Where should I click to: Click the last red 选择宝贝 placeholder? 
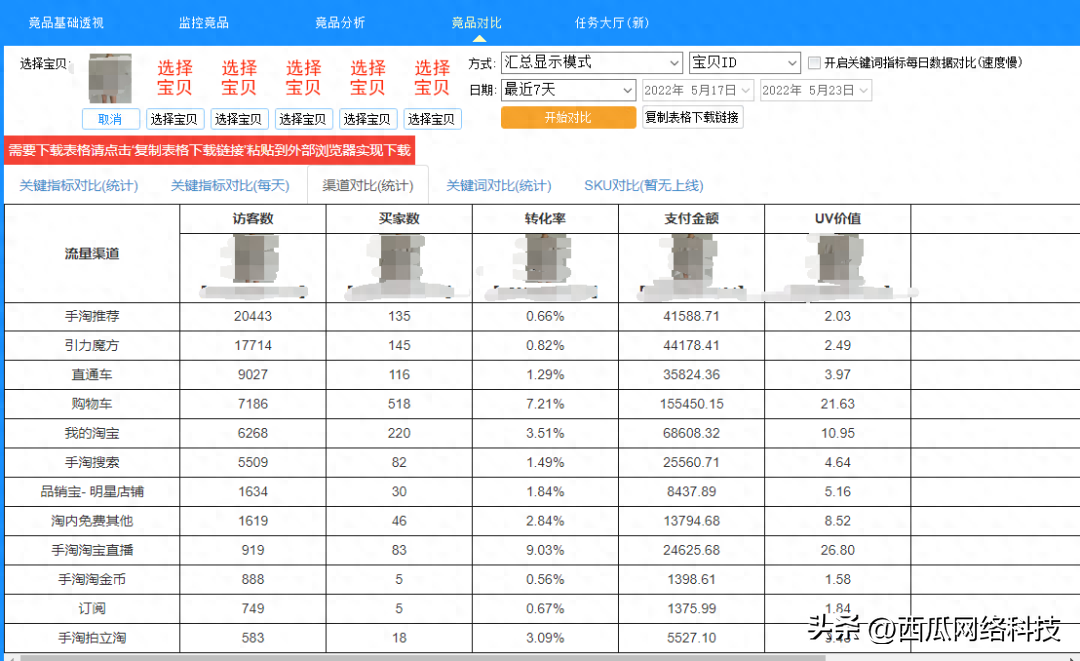coord(432,78)
